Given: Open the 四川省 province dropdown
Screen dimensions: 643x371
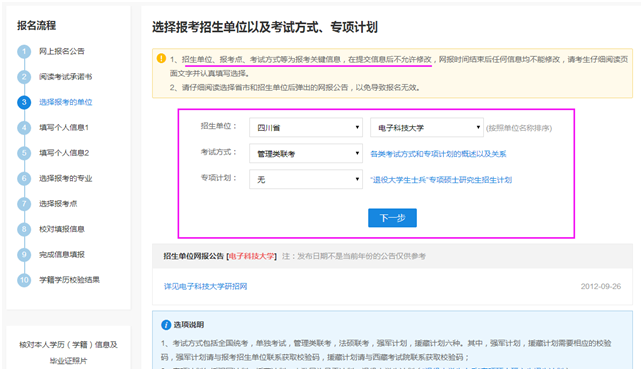Looking at the screenshot, I should tap(306, 128).
